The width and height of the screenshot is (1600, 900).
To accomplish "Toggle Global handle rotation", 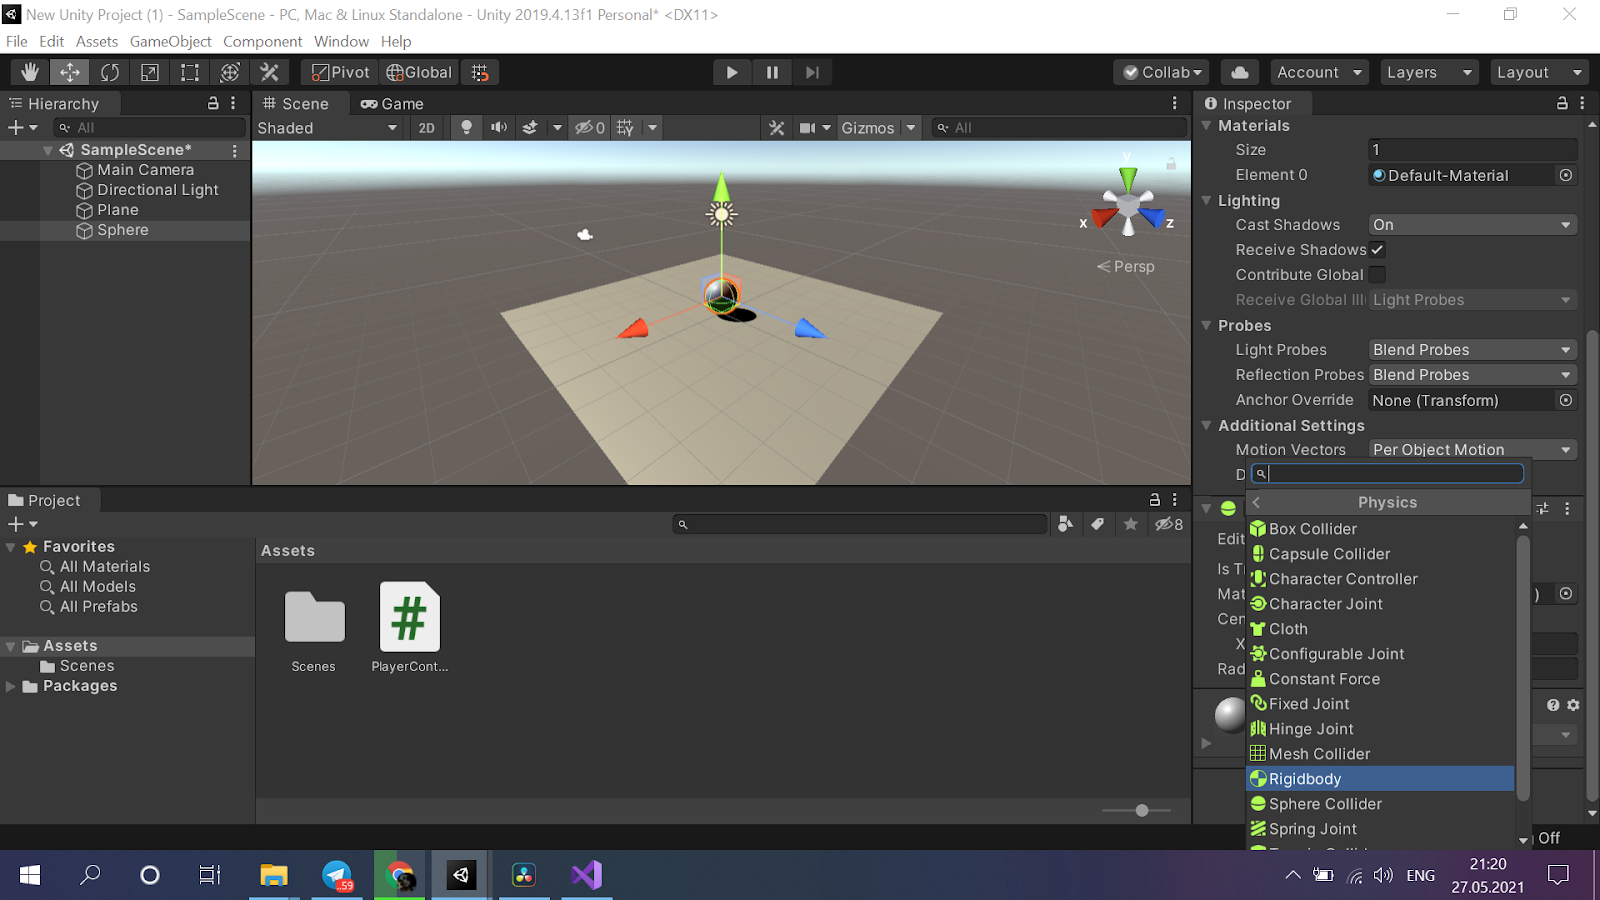I will coord(419,72).
